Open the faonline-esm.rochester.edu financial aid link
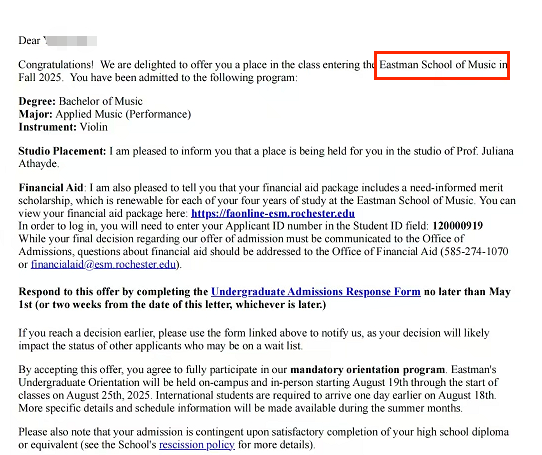The image size is (542, 455). coord(273,213)
